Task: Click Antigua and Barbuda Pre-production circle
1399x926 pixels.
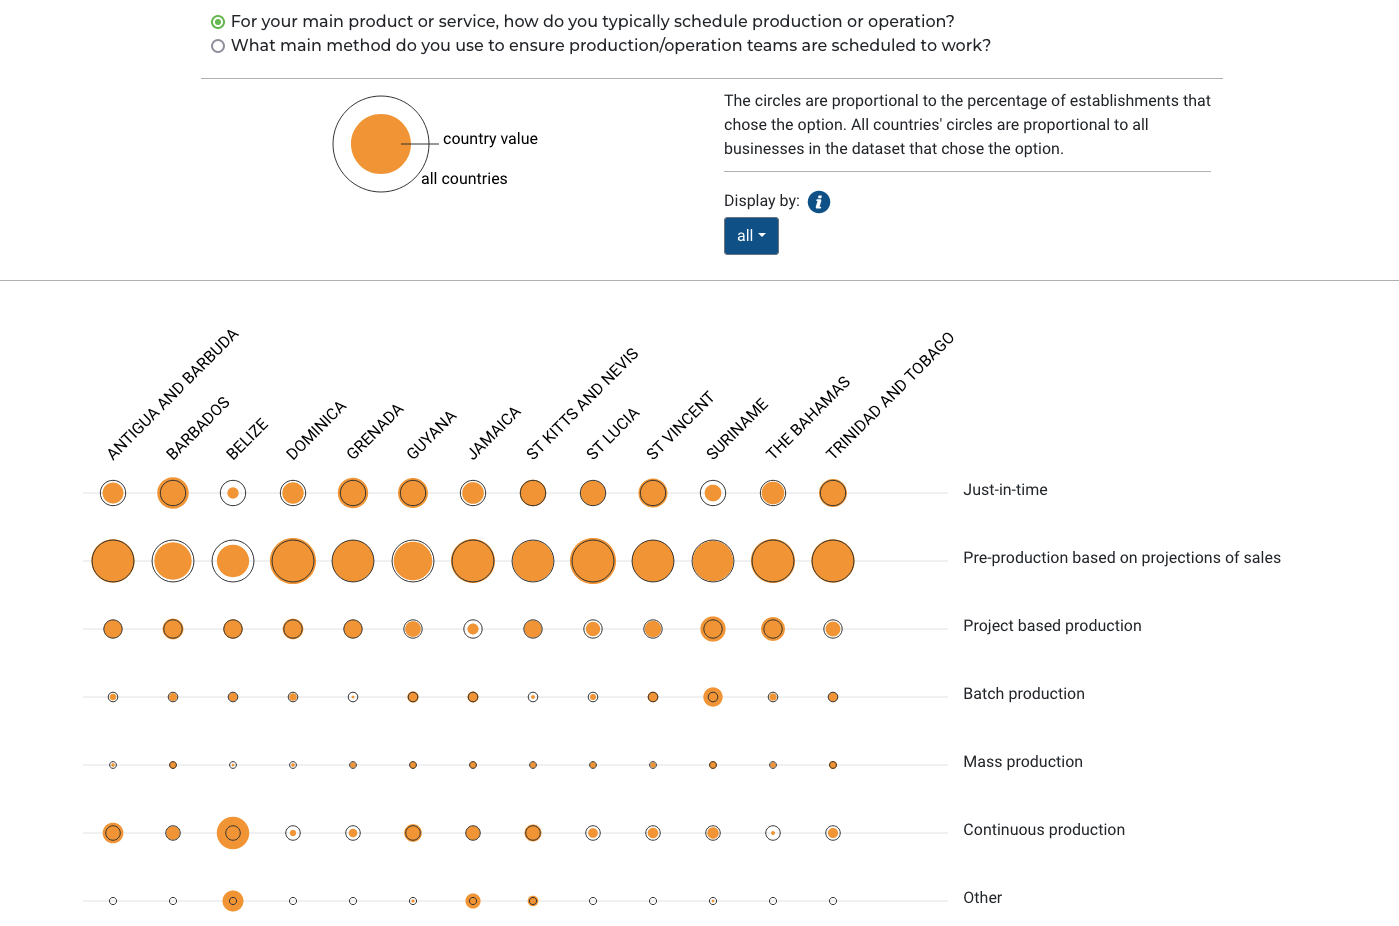Action: pyautogui.click(x=113, y=561)
